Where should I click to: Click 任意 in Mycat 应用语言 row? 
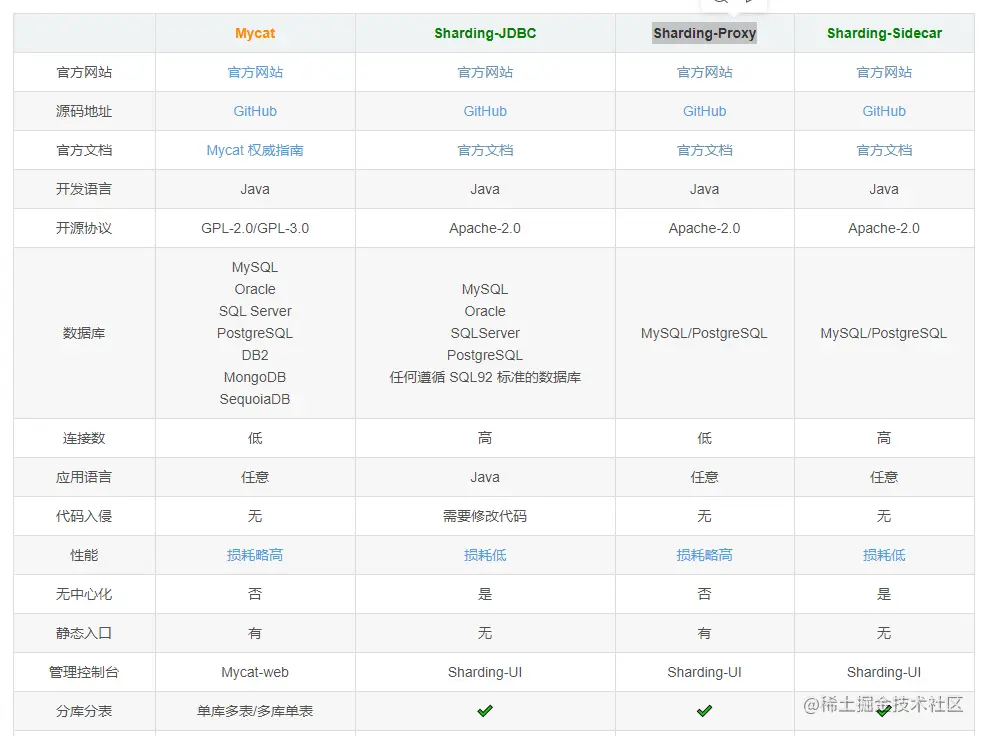[x=255, y=477]
